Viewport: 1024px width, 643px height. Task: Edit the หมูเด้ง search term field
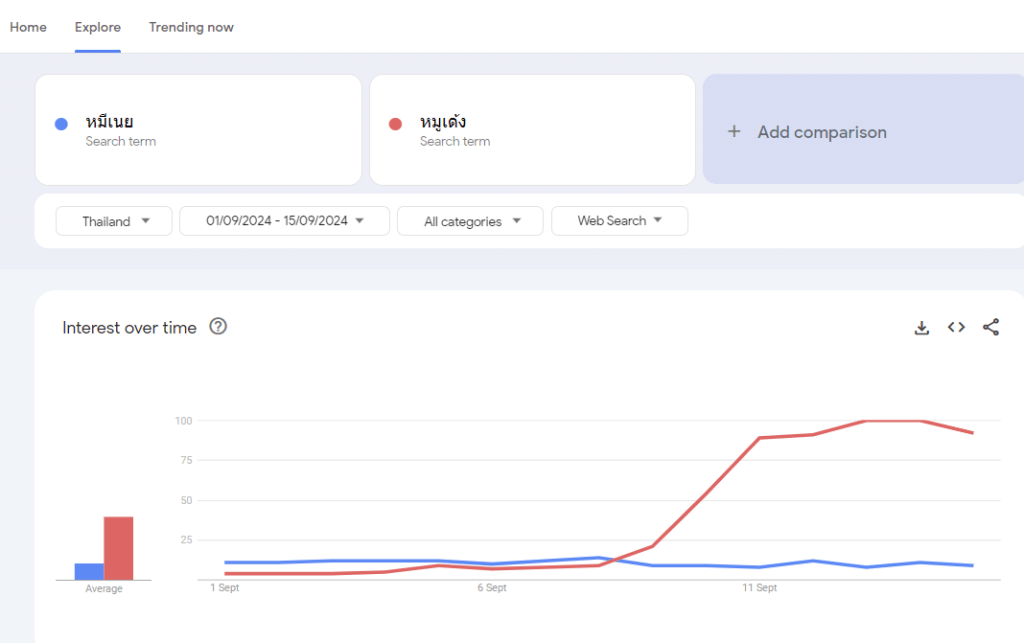[532, 130]
